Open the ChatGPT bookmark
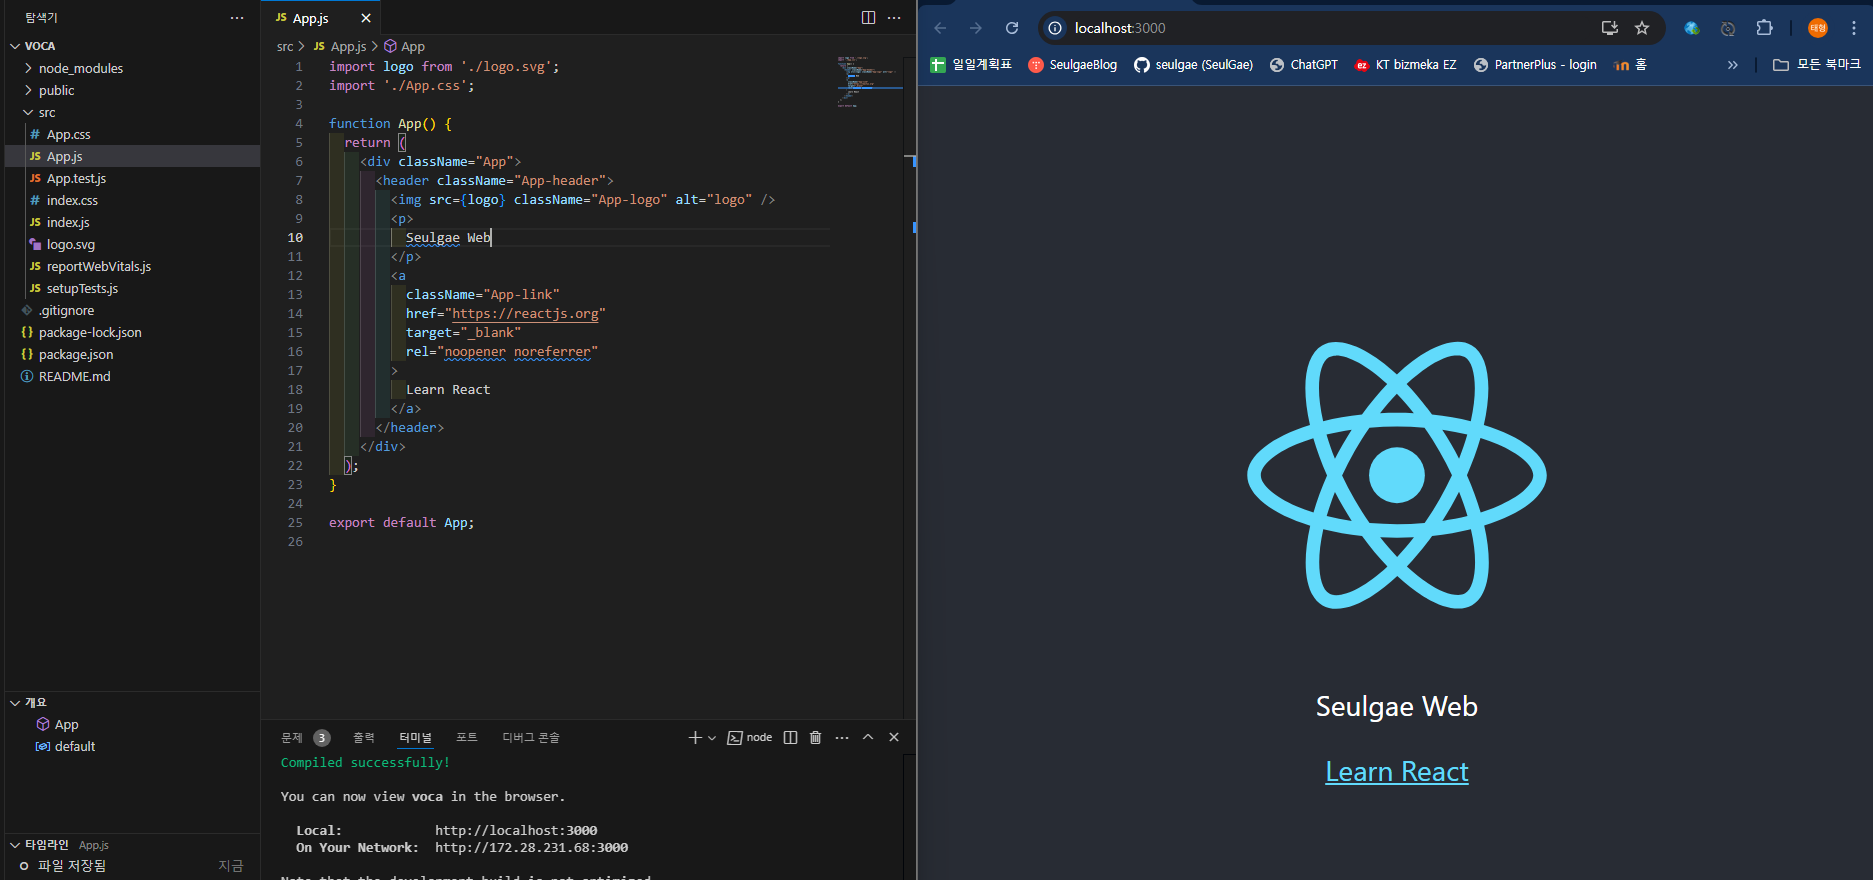The width and height of the screenshot is (1873, 880). click(x=1304, y=65)
